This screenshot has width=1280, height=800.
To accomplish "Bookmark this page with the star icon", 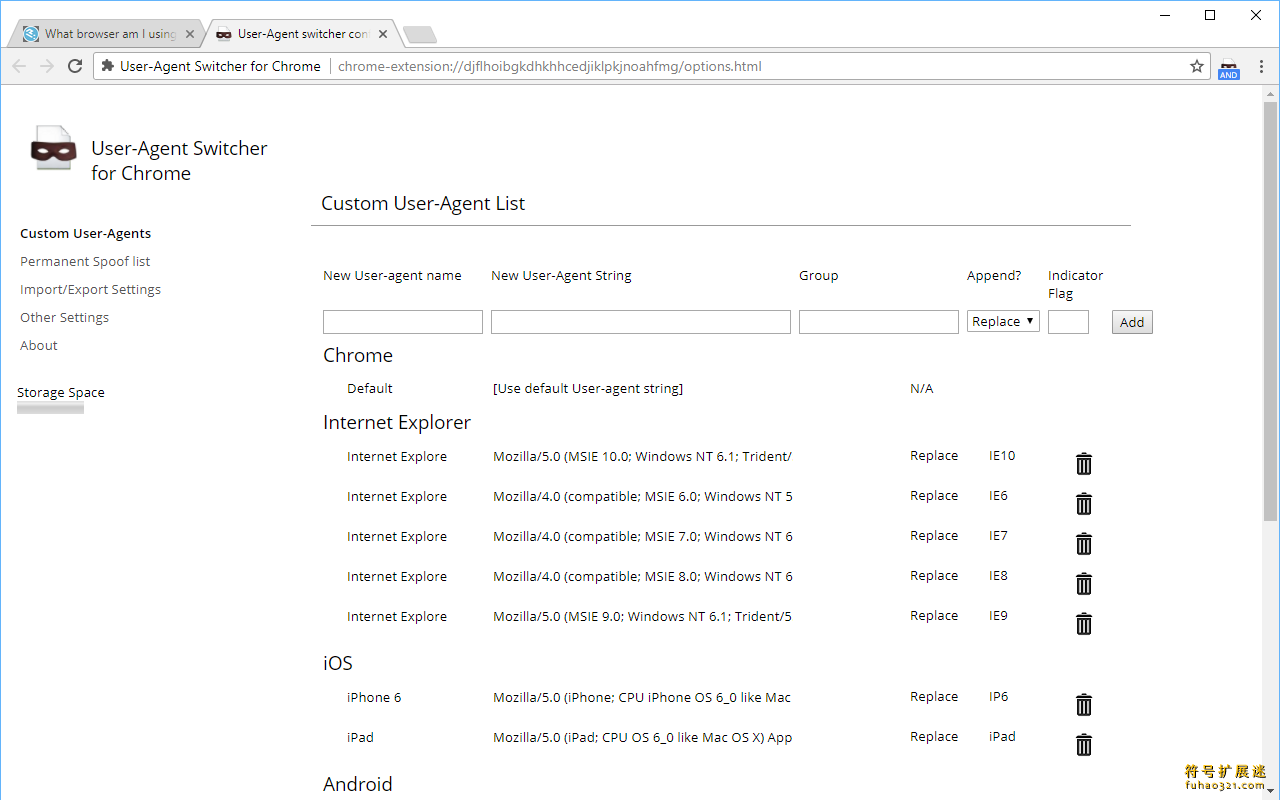I will click(x=1197, y=66).
